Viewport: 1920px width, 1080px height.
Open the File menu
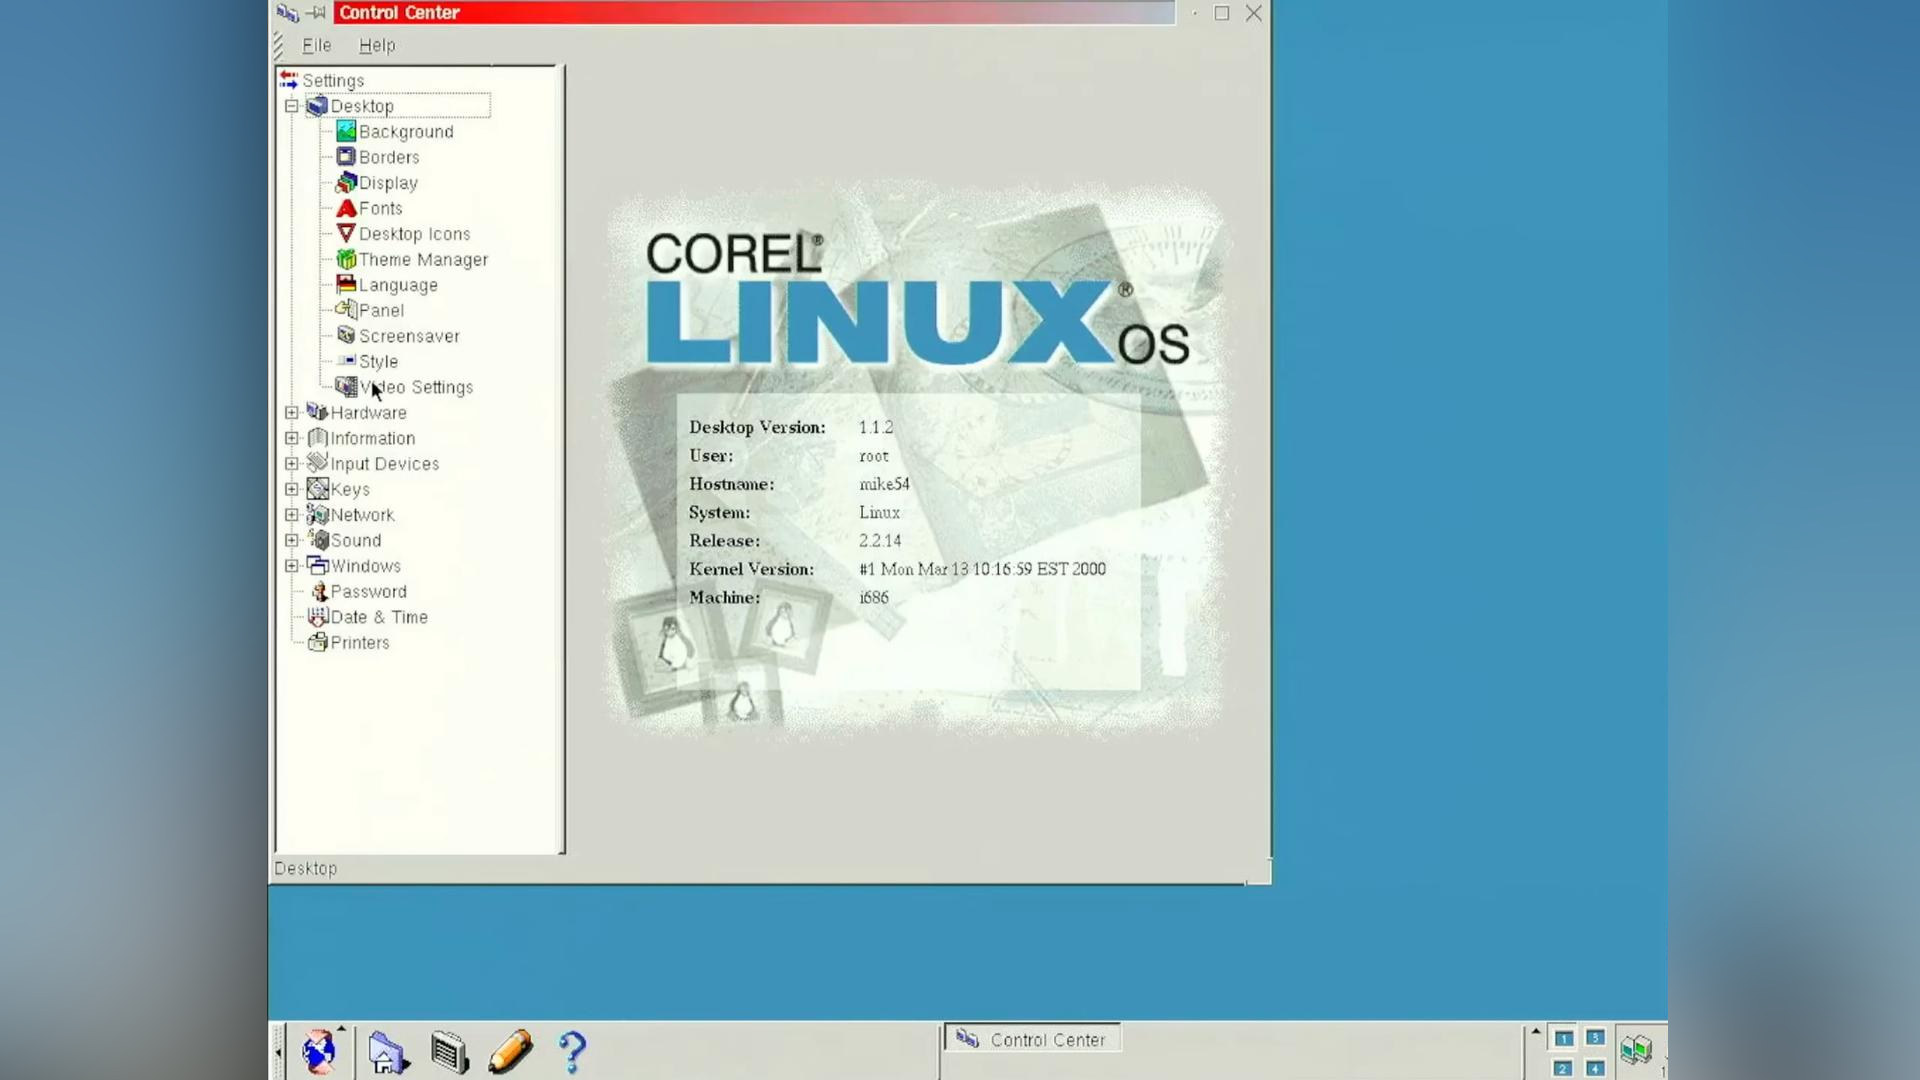[315, 45]
